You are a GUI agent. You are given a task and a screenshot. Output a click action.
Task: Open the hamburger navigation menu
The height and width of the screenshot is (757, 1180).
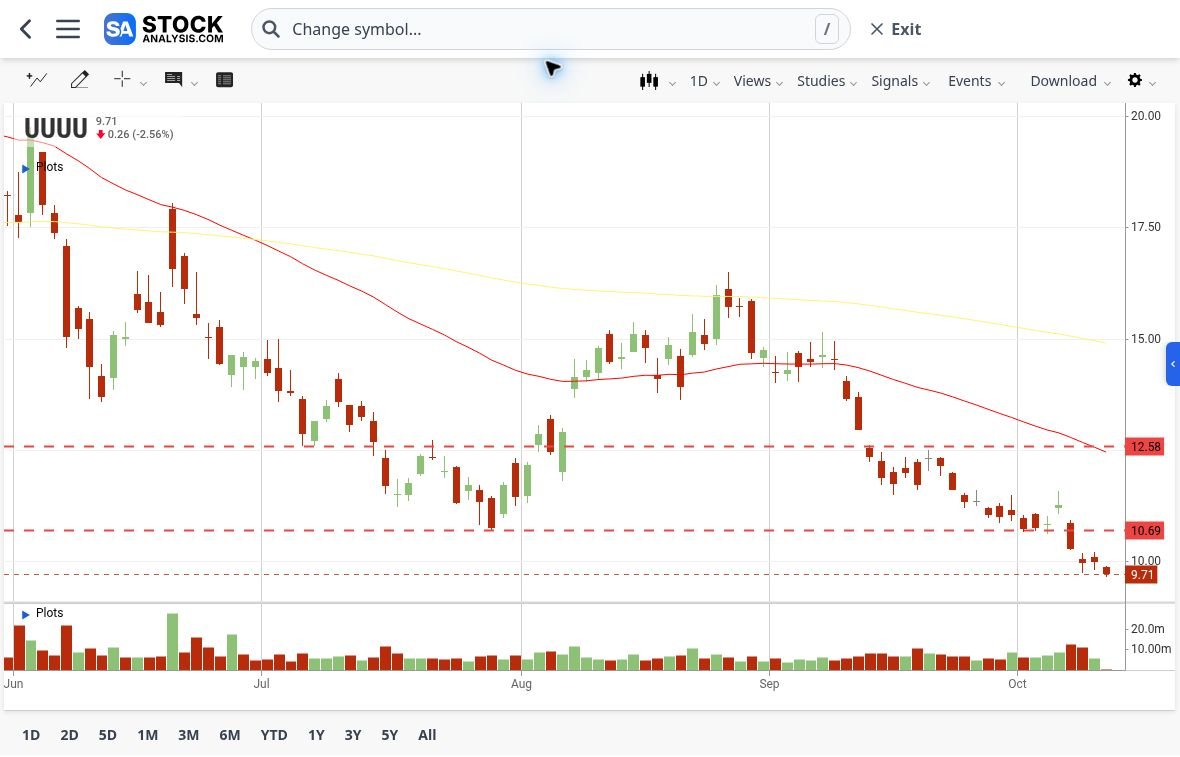[68, 29]
